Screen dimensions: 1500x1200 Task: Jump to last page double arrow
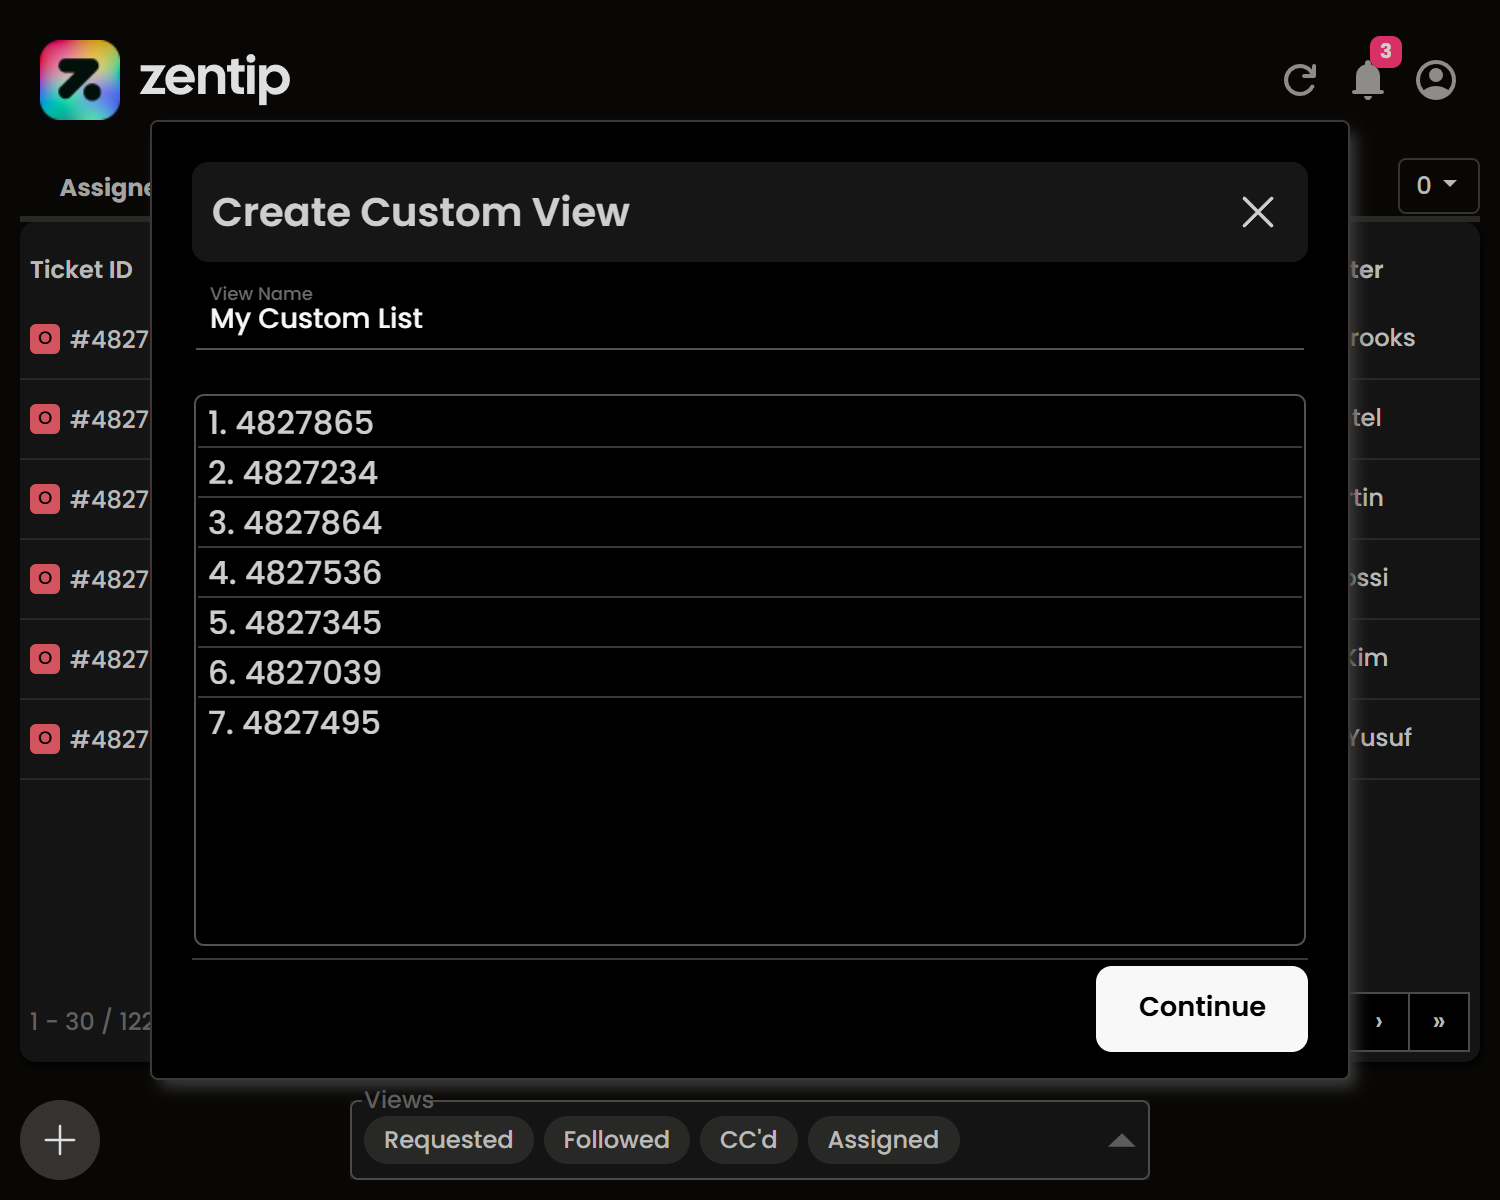[x=1439, y=1022]
